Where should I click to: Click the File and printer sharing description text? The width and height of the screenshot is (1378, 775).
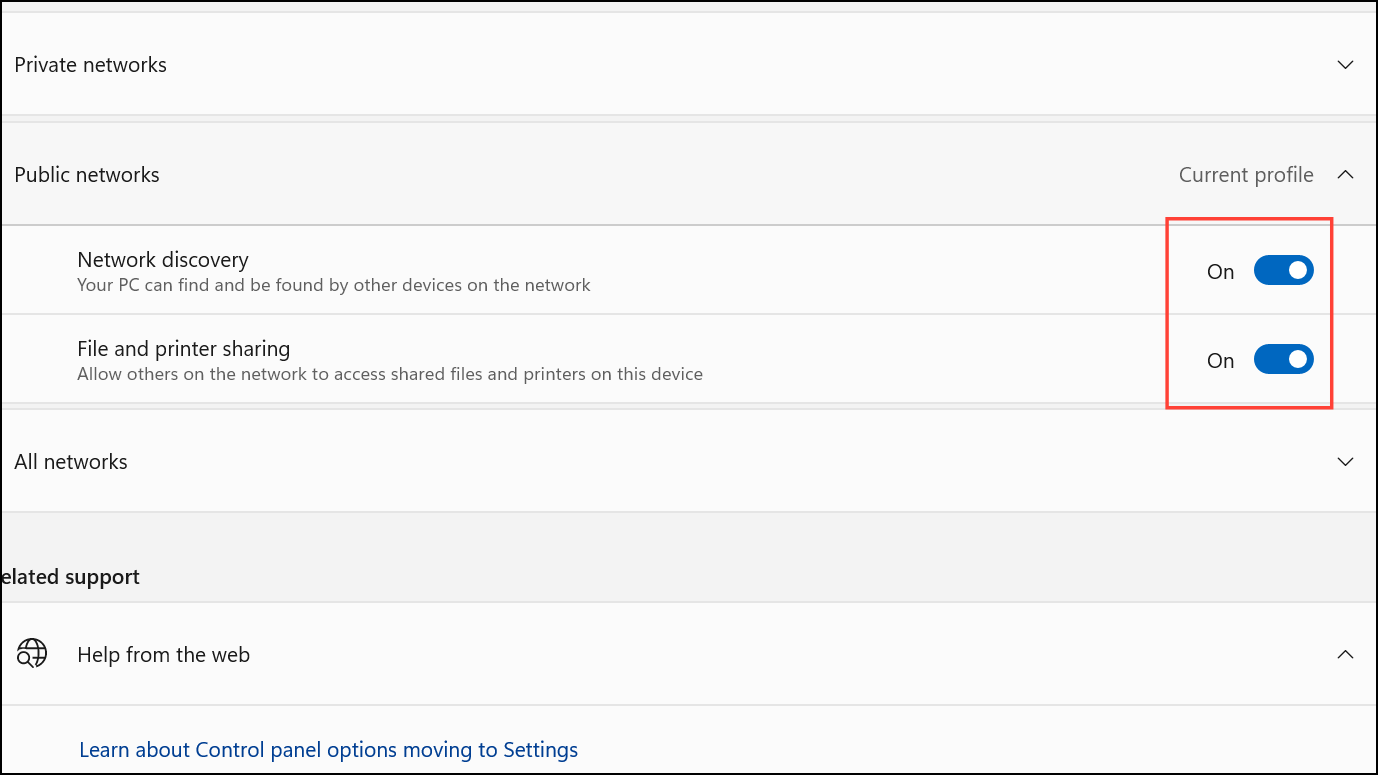(389, 374)
